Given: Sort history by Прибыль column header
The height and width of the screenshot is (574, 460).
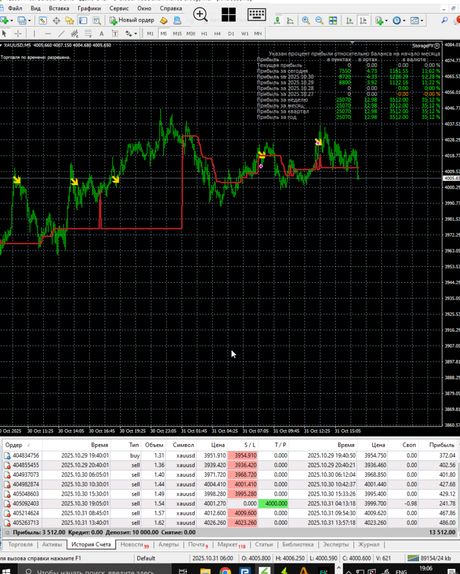Looking at the screenshot, I should coord(442,445).
